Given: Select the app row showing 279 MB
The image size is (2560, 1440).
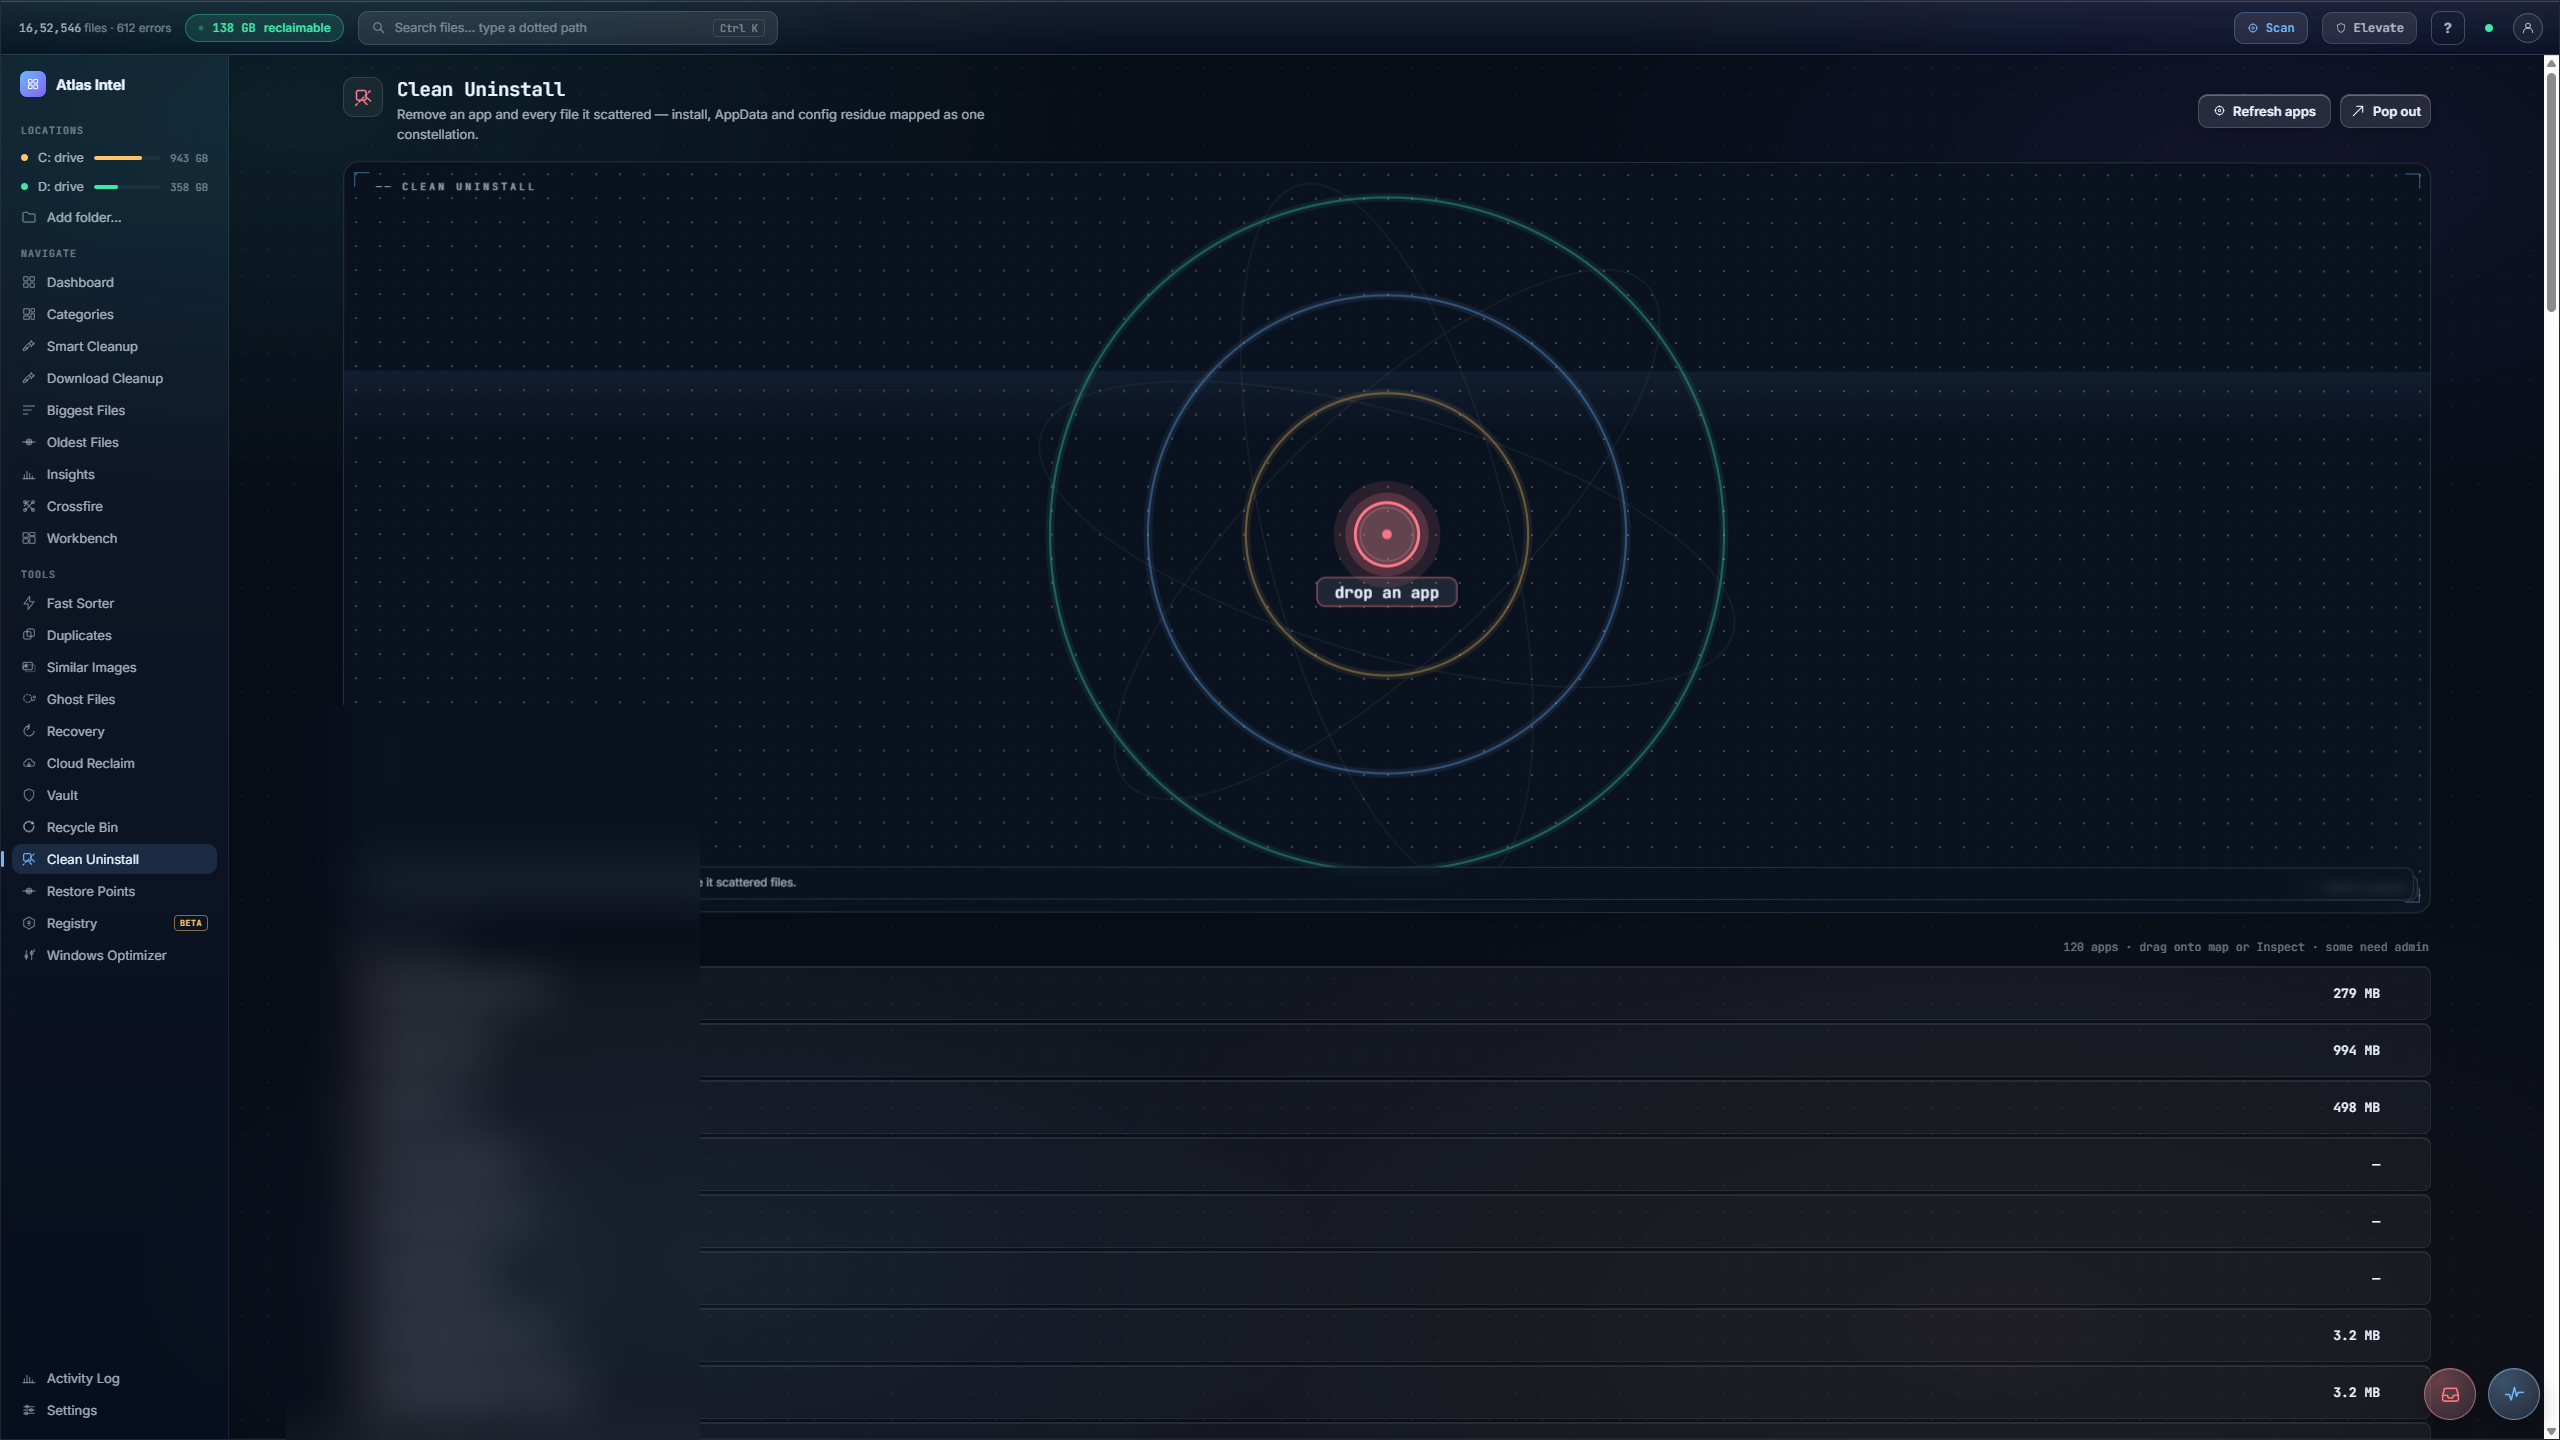Looking at the screenshot, I should [1387, 993].
